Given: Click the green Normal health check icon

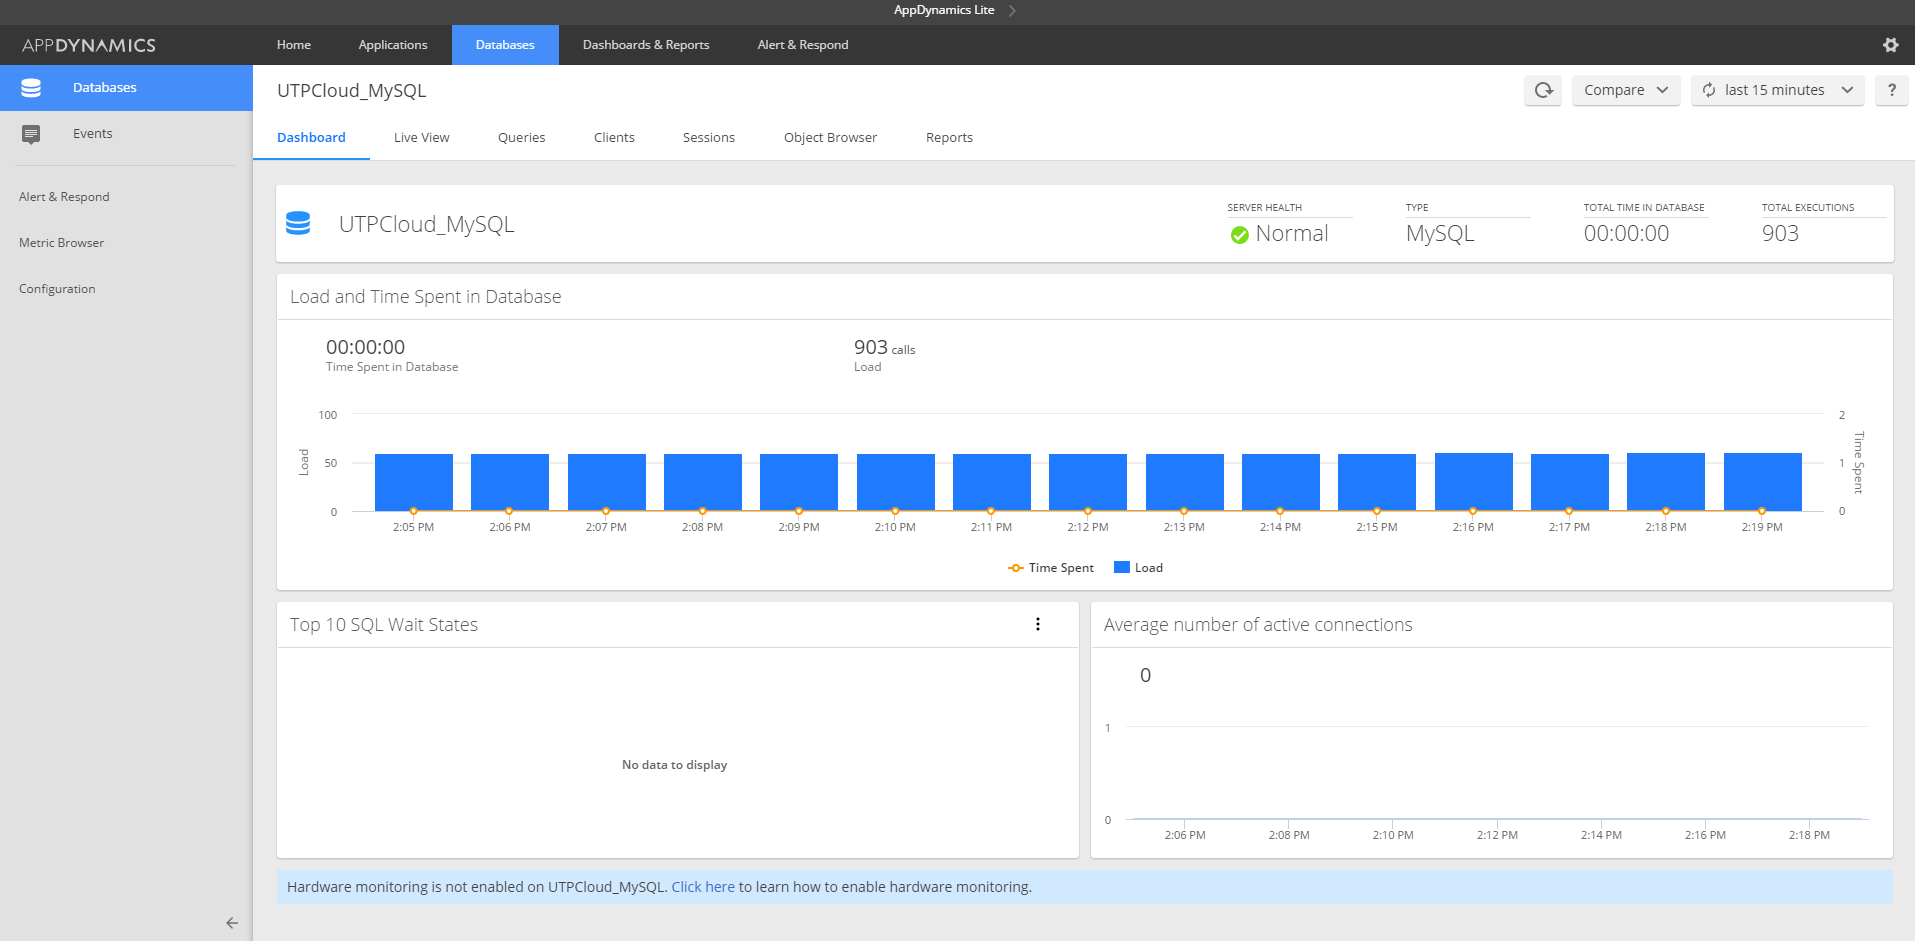Looking at the screenshot, I should coord(1240,235).
